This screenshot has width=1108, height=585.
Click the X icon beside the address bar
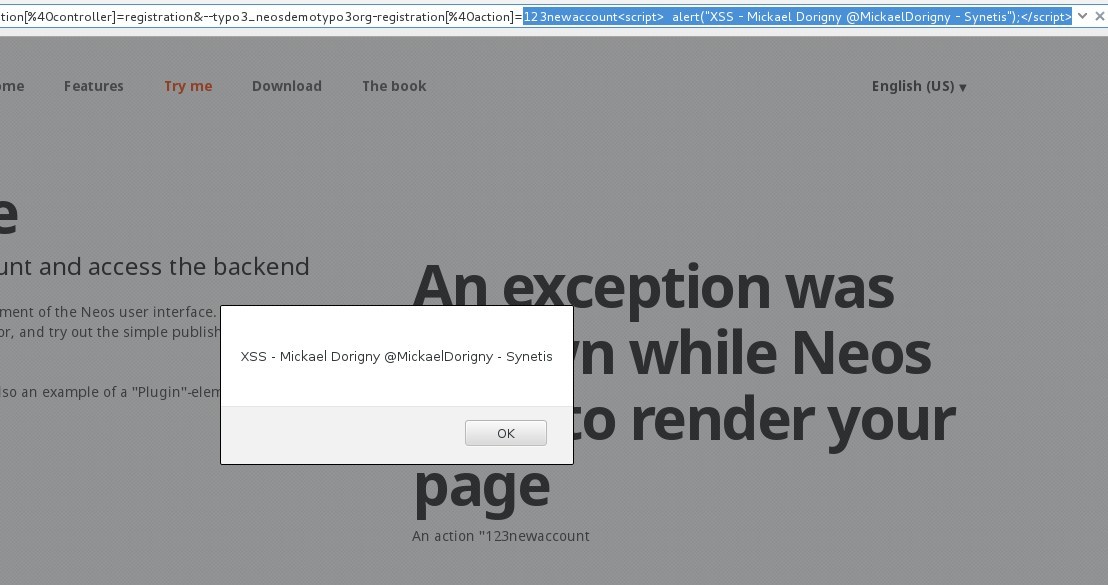(1100, 16)
